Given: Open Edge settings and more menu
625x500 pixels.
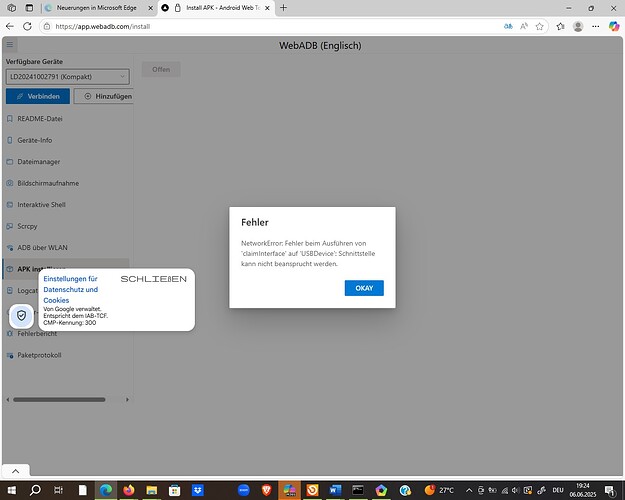Looking at the screenshot, I should pyautogui.click(x=596, y=26).
